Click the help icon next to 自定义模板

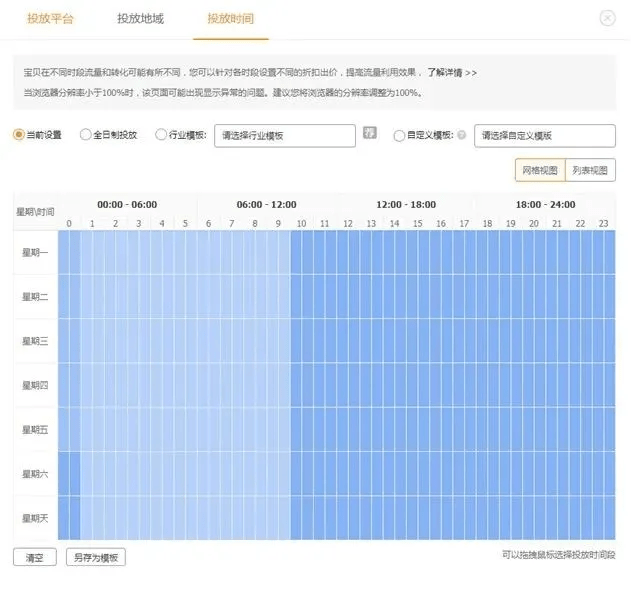pyautogui.click(x=462, y=135)
